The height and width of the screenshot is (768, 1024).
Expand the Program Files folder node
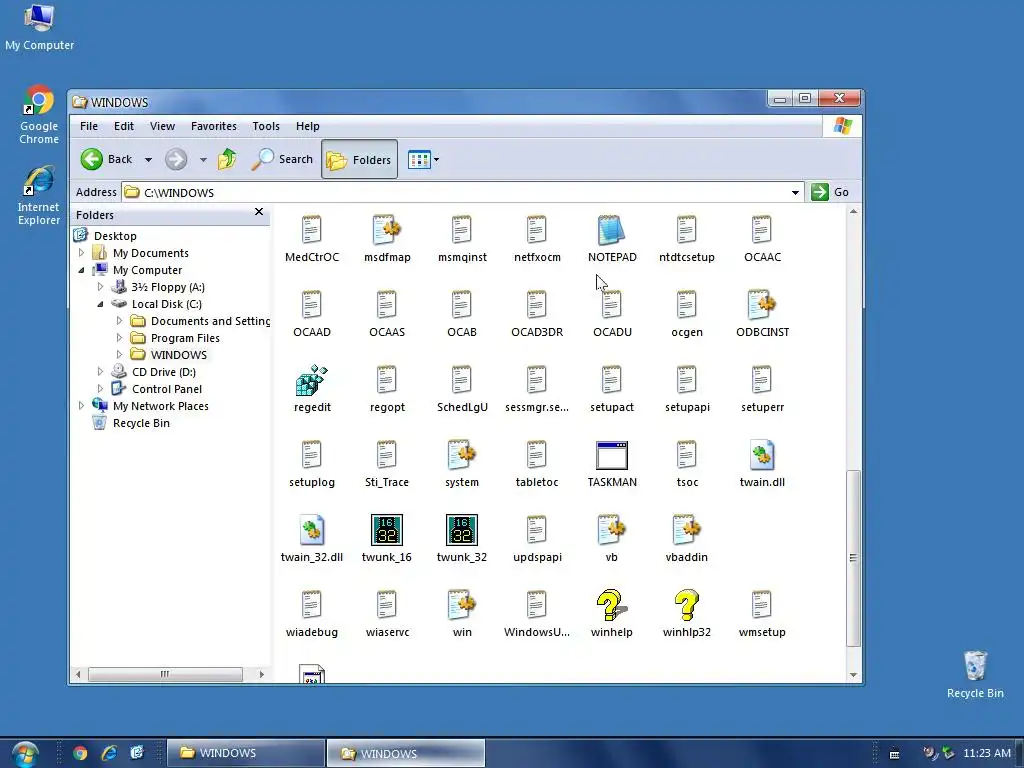coord(119,338)
